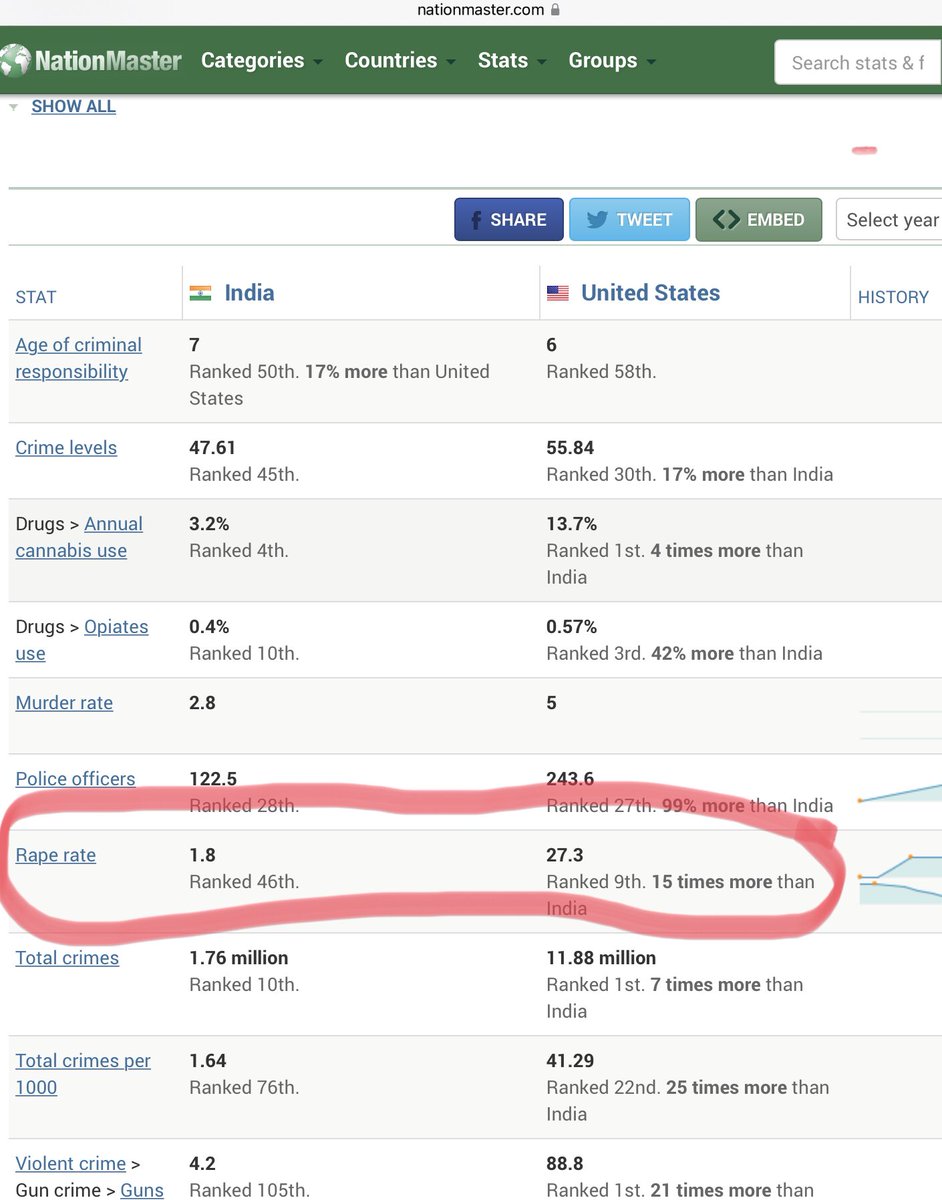Image resolution: width=942 pixels, height=1200 pixels.
Task: Open the Opiates use link
Action: (82, 640)
